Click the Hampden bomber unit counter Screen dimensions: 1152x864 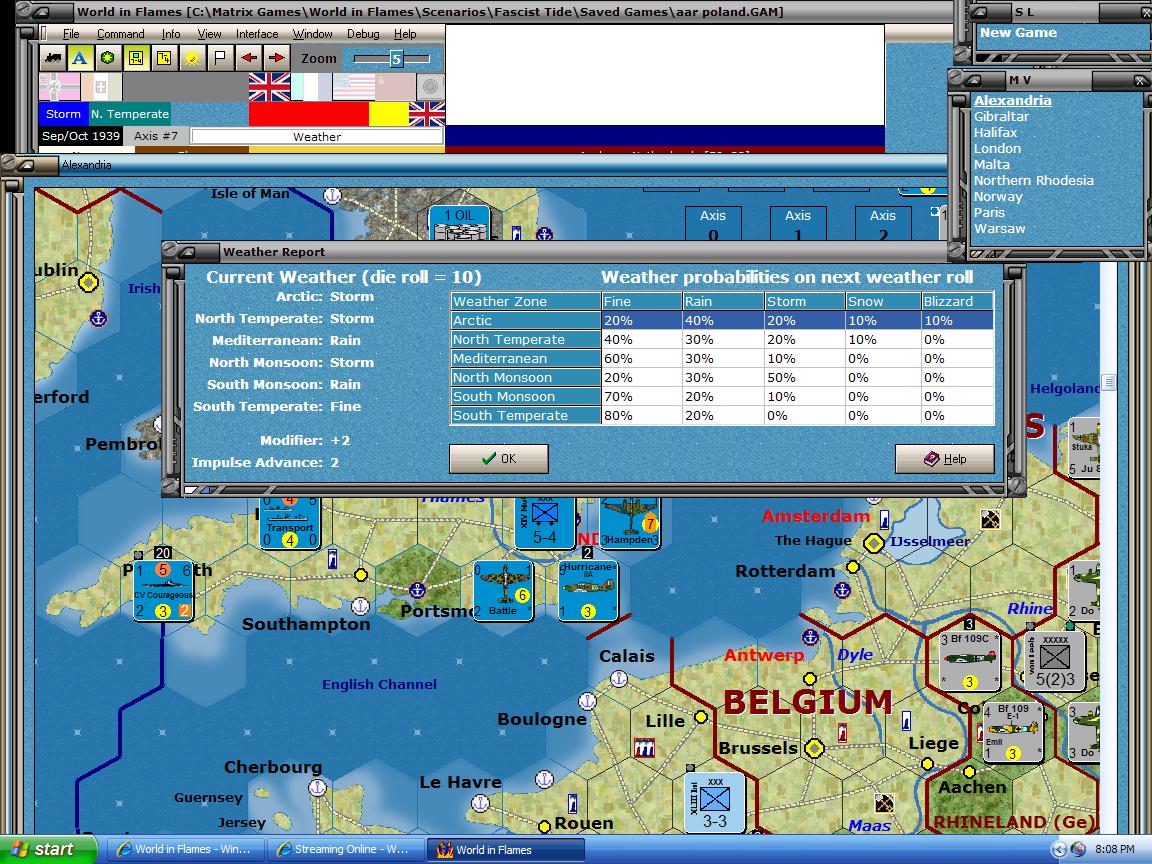click(630, 523)
